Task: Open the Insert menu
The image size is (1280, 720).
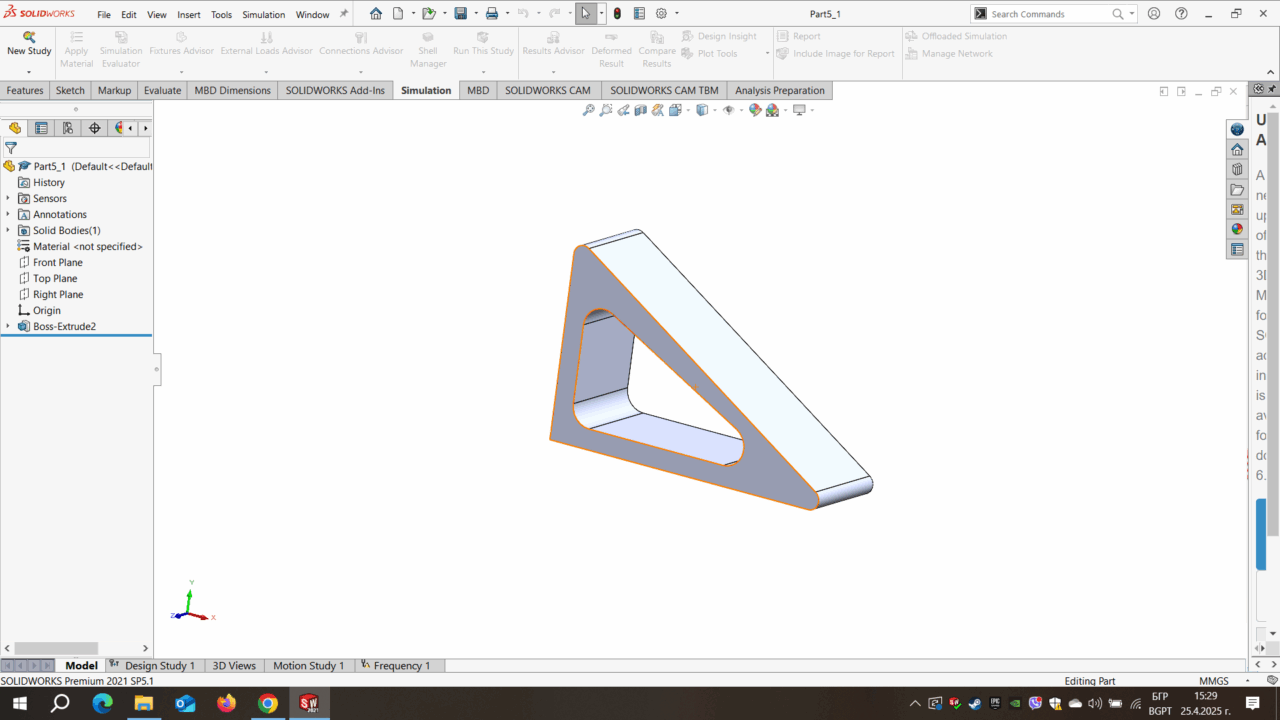Action: tap(189, 15)
